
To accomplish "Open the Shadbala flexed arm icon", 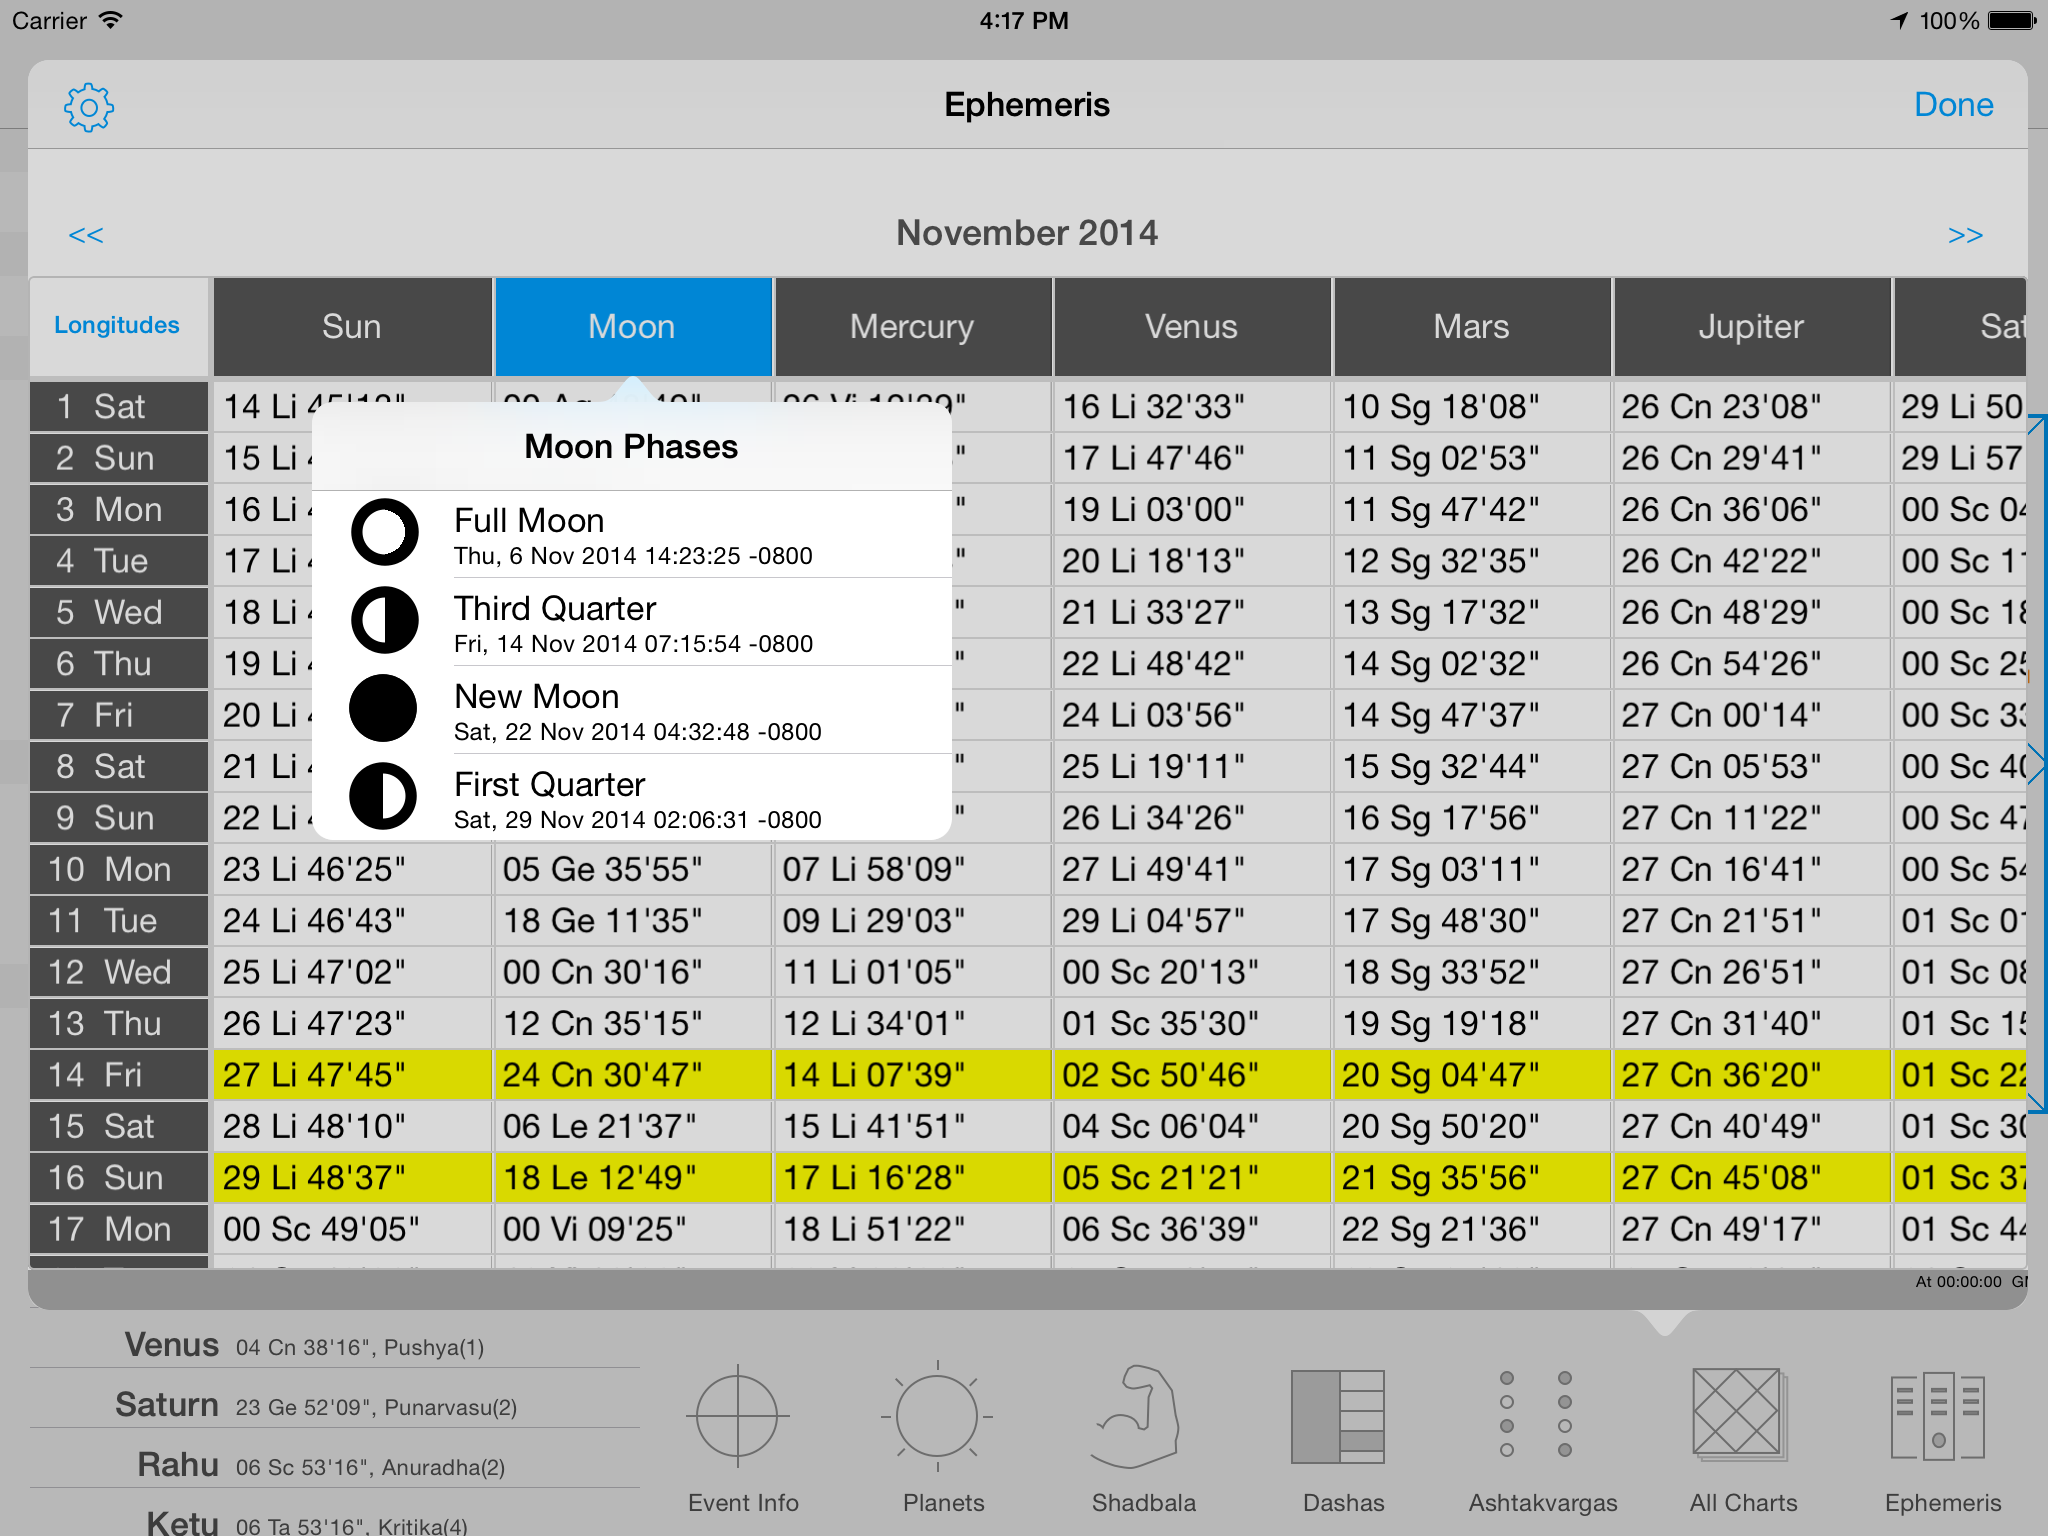I will [1138, 1416].
